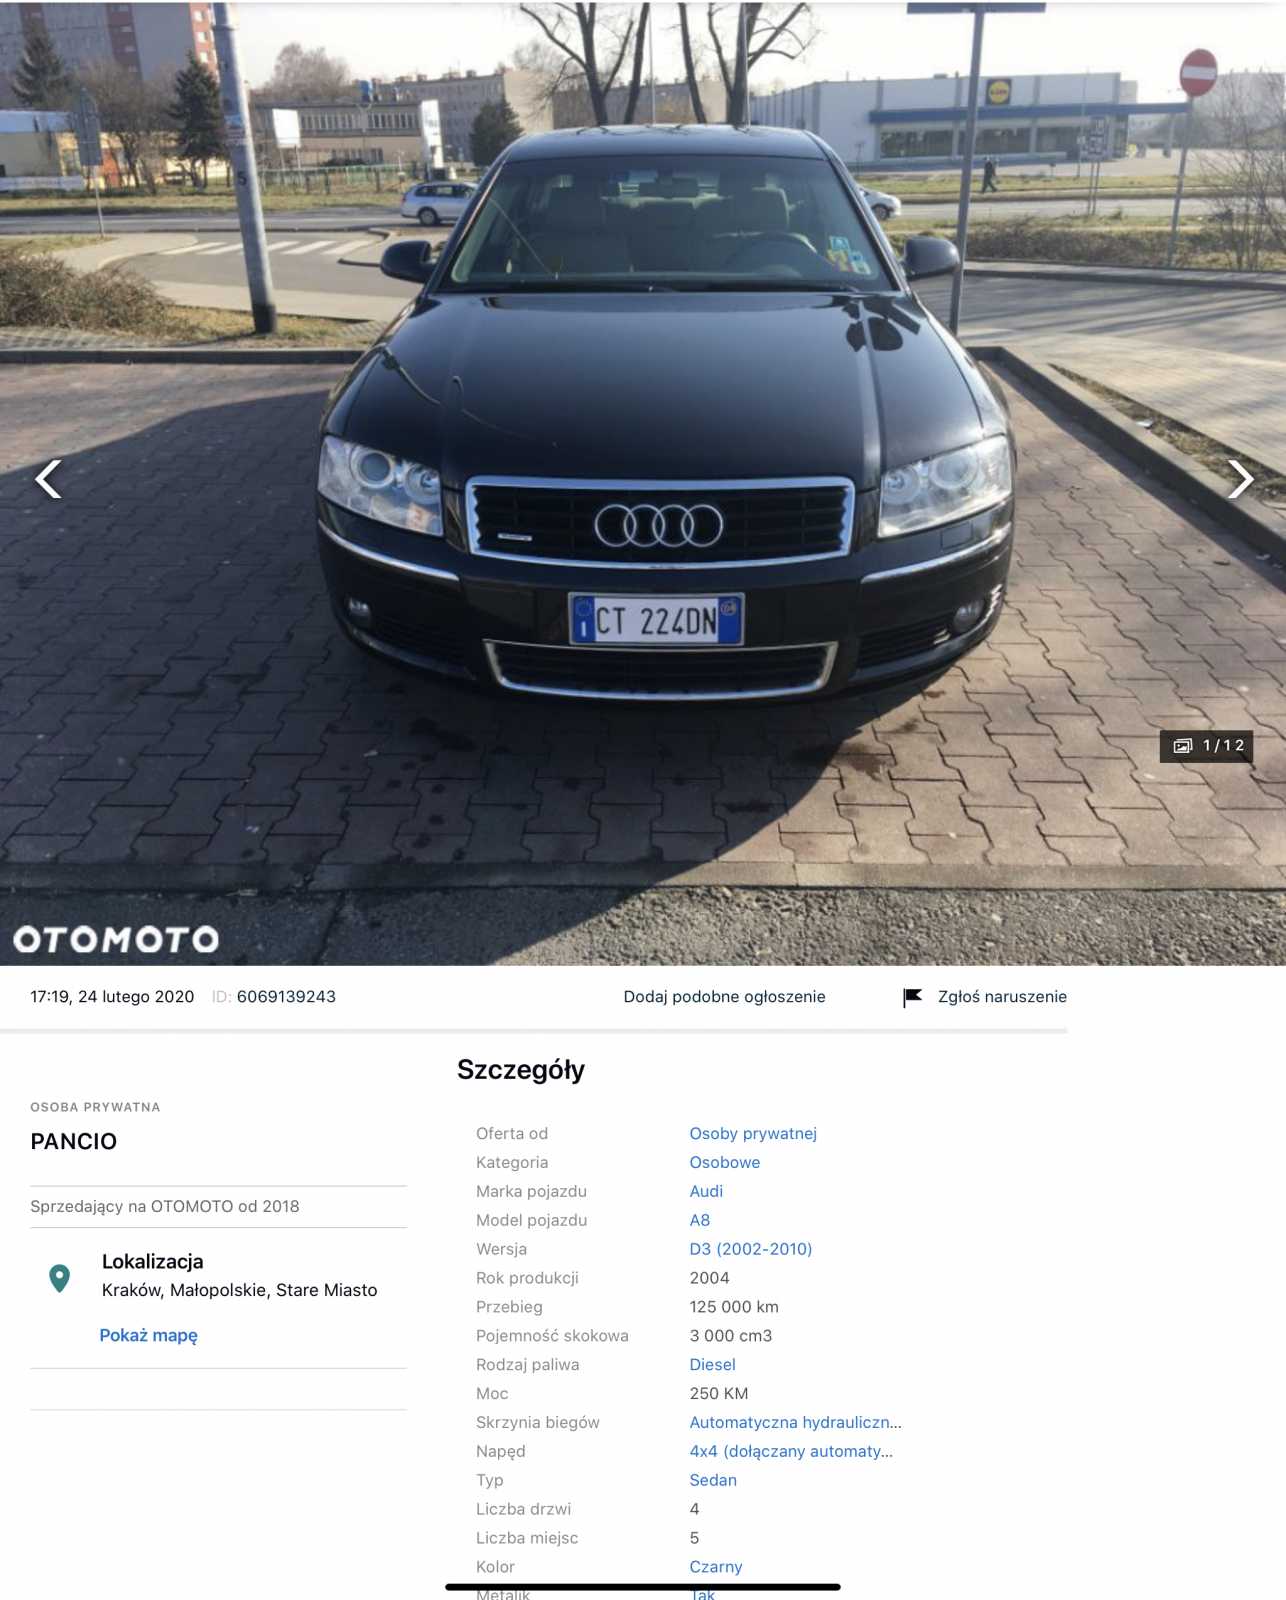Select the 'Sedan' body type link
The image size is (1286, 1600).
point(713,1480)
